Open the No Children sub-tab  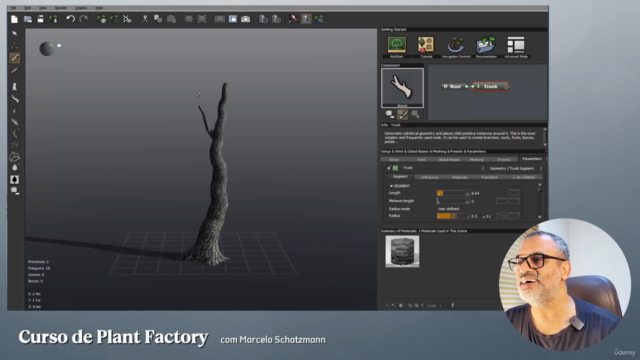[523, 177]
